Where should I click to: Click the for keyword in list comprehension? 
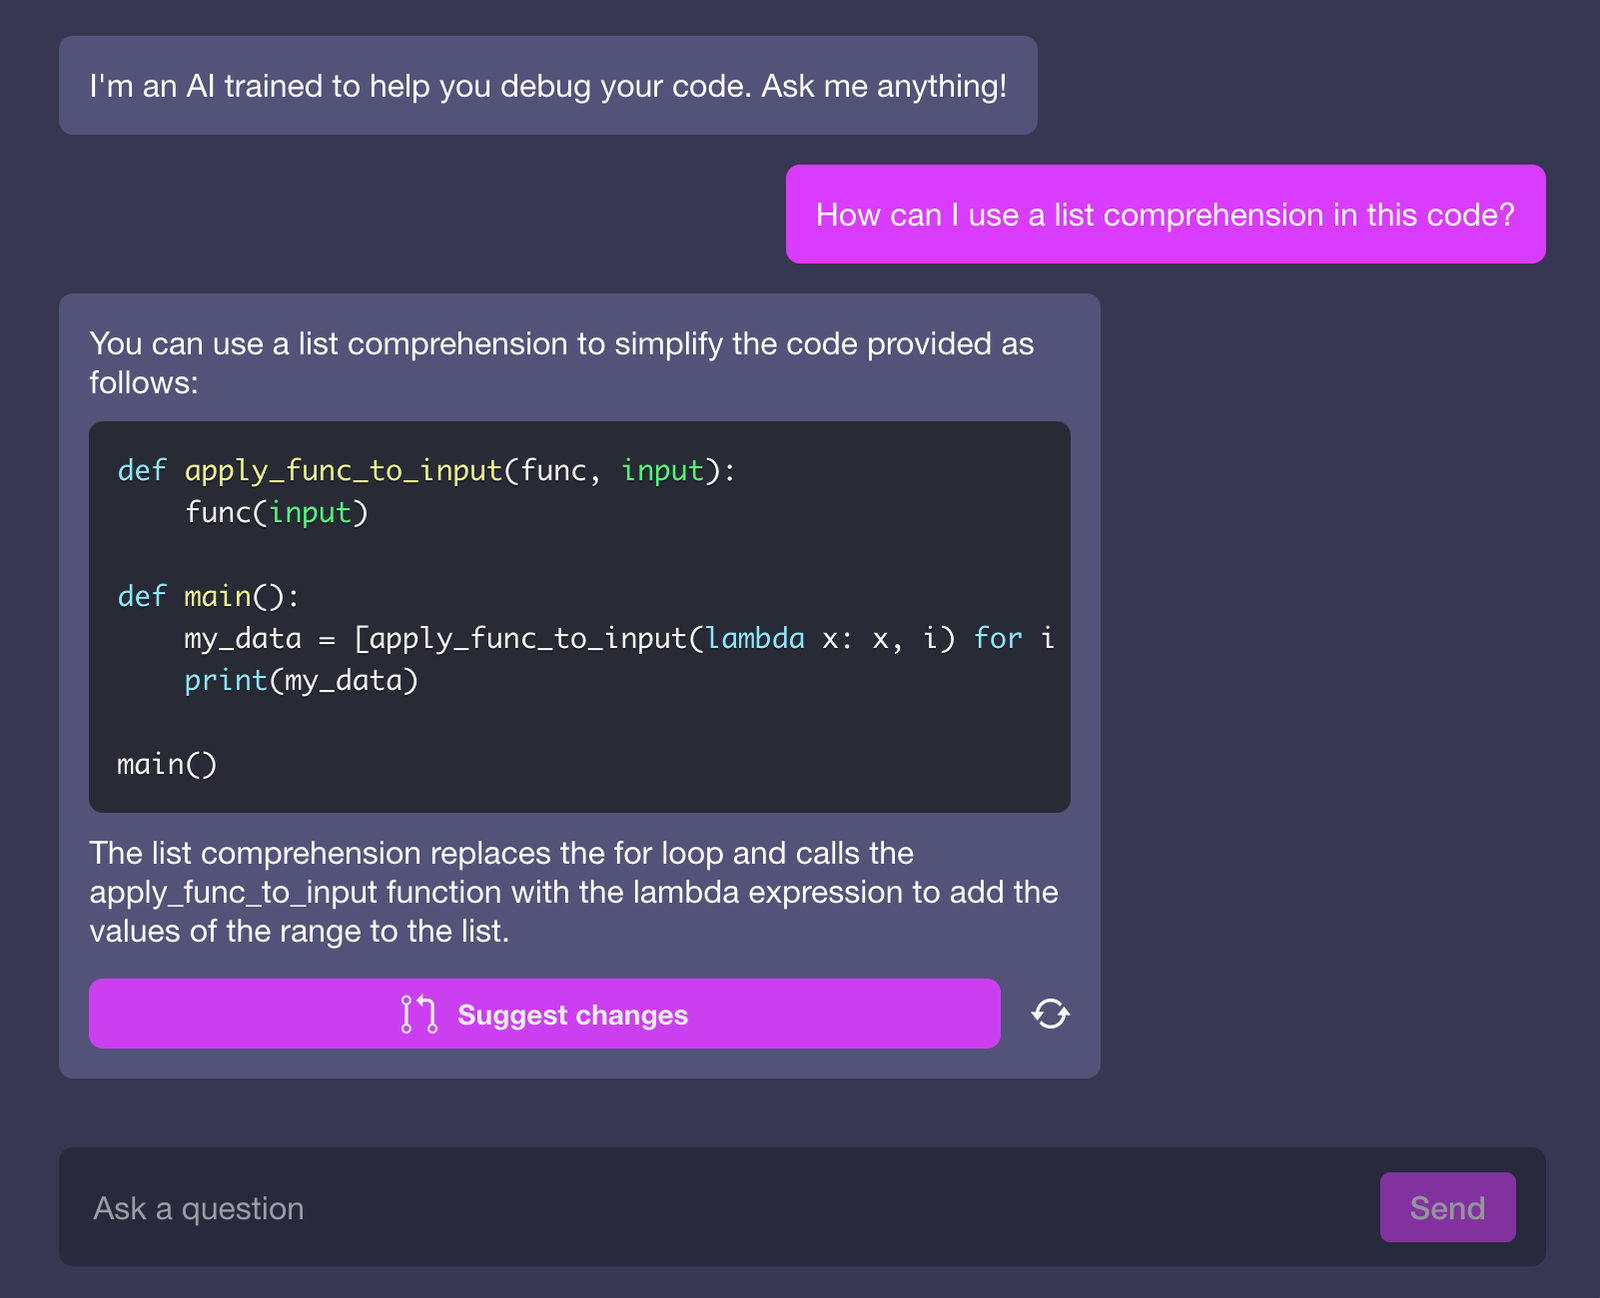coord(997,639)
